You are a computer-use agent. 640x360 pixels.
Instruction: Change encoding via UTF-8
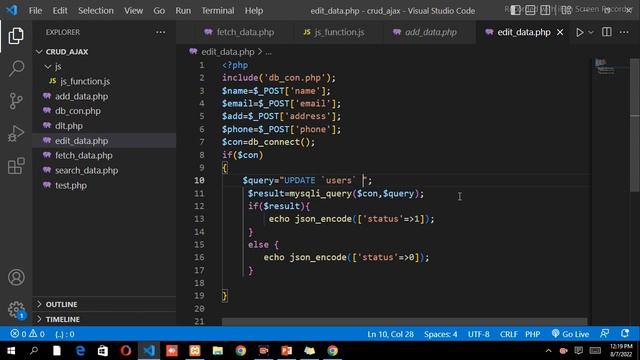478,334
